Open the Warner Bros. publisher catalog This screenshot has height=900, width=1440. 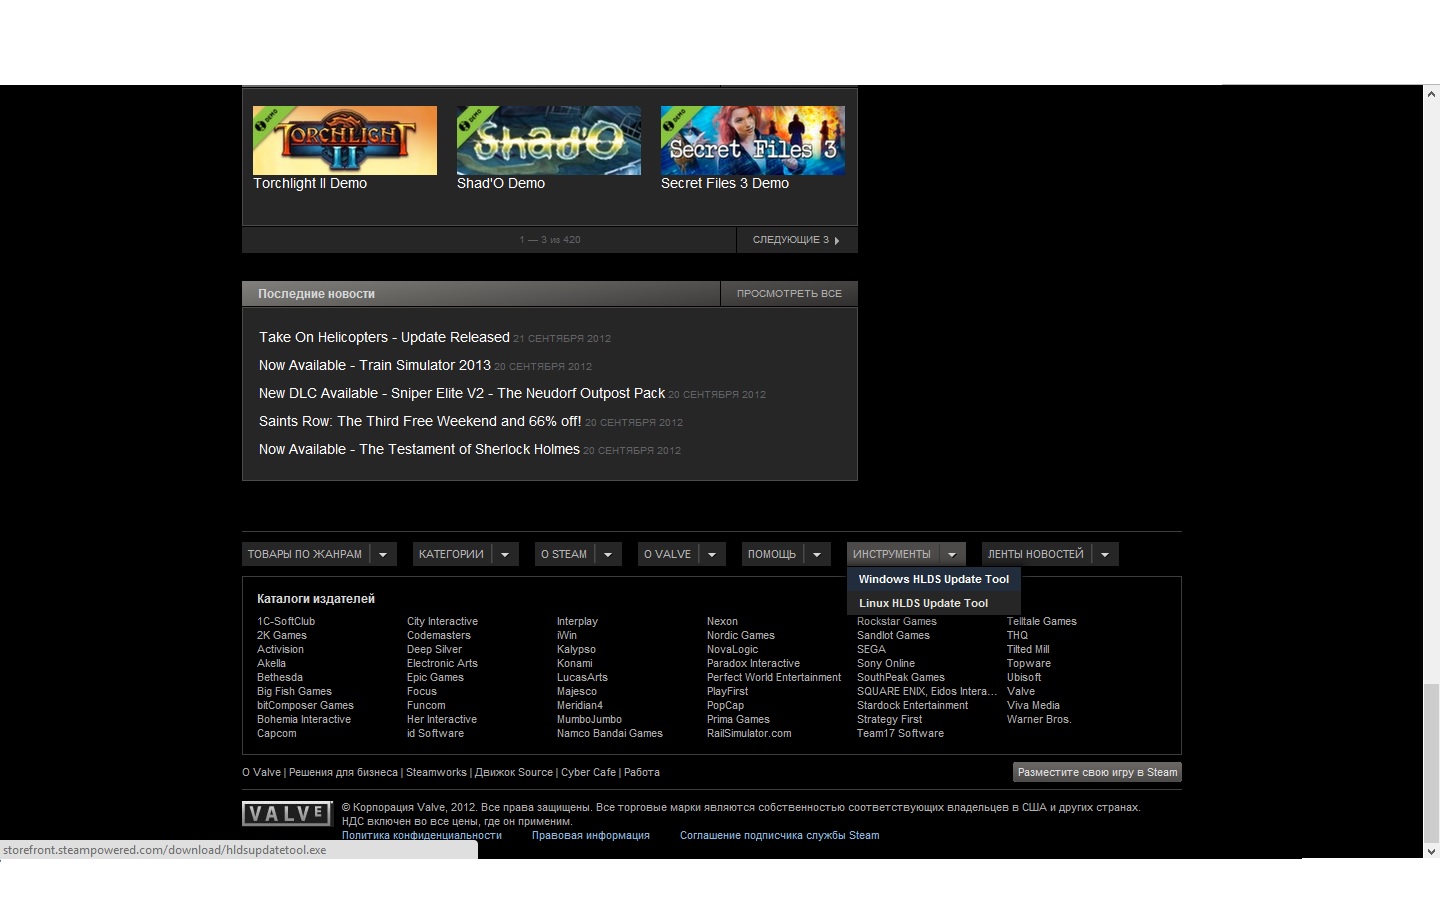(x=1039, y=719)
